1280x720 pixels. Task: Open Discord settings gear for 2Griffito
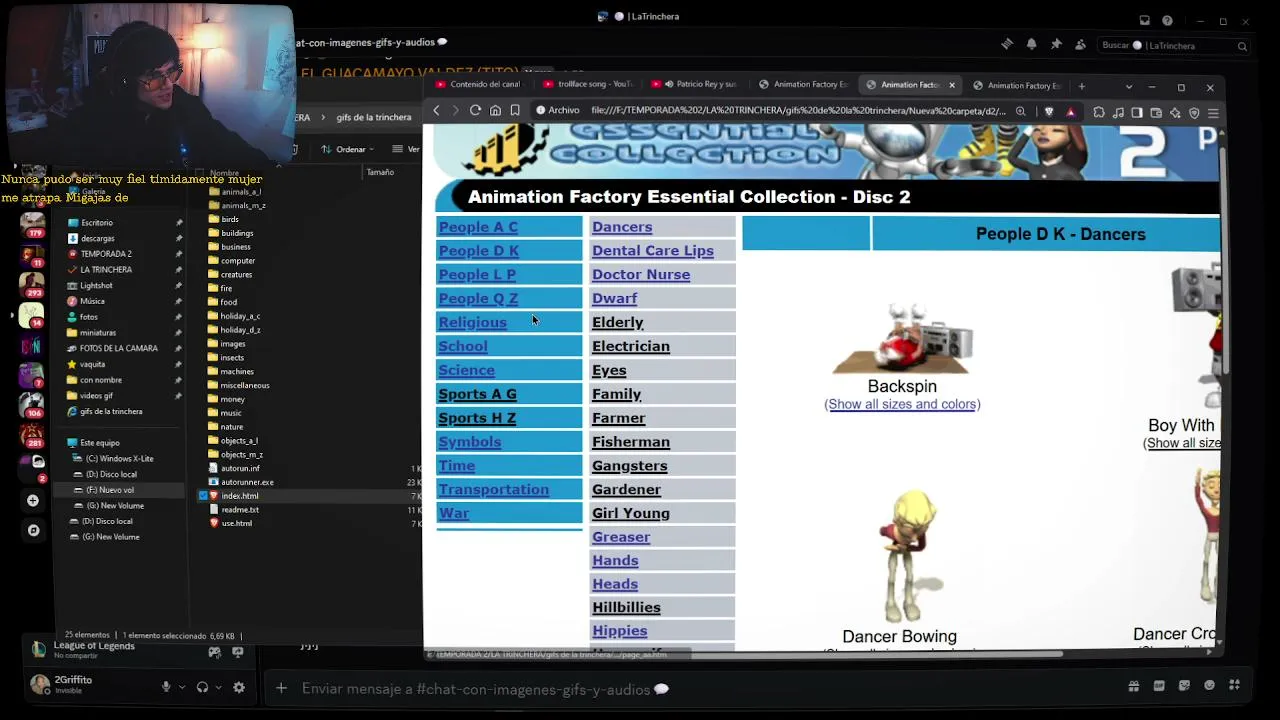point(239,687)
